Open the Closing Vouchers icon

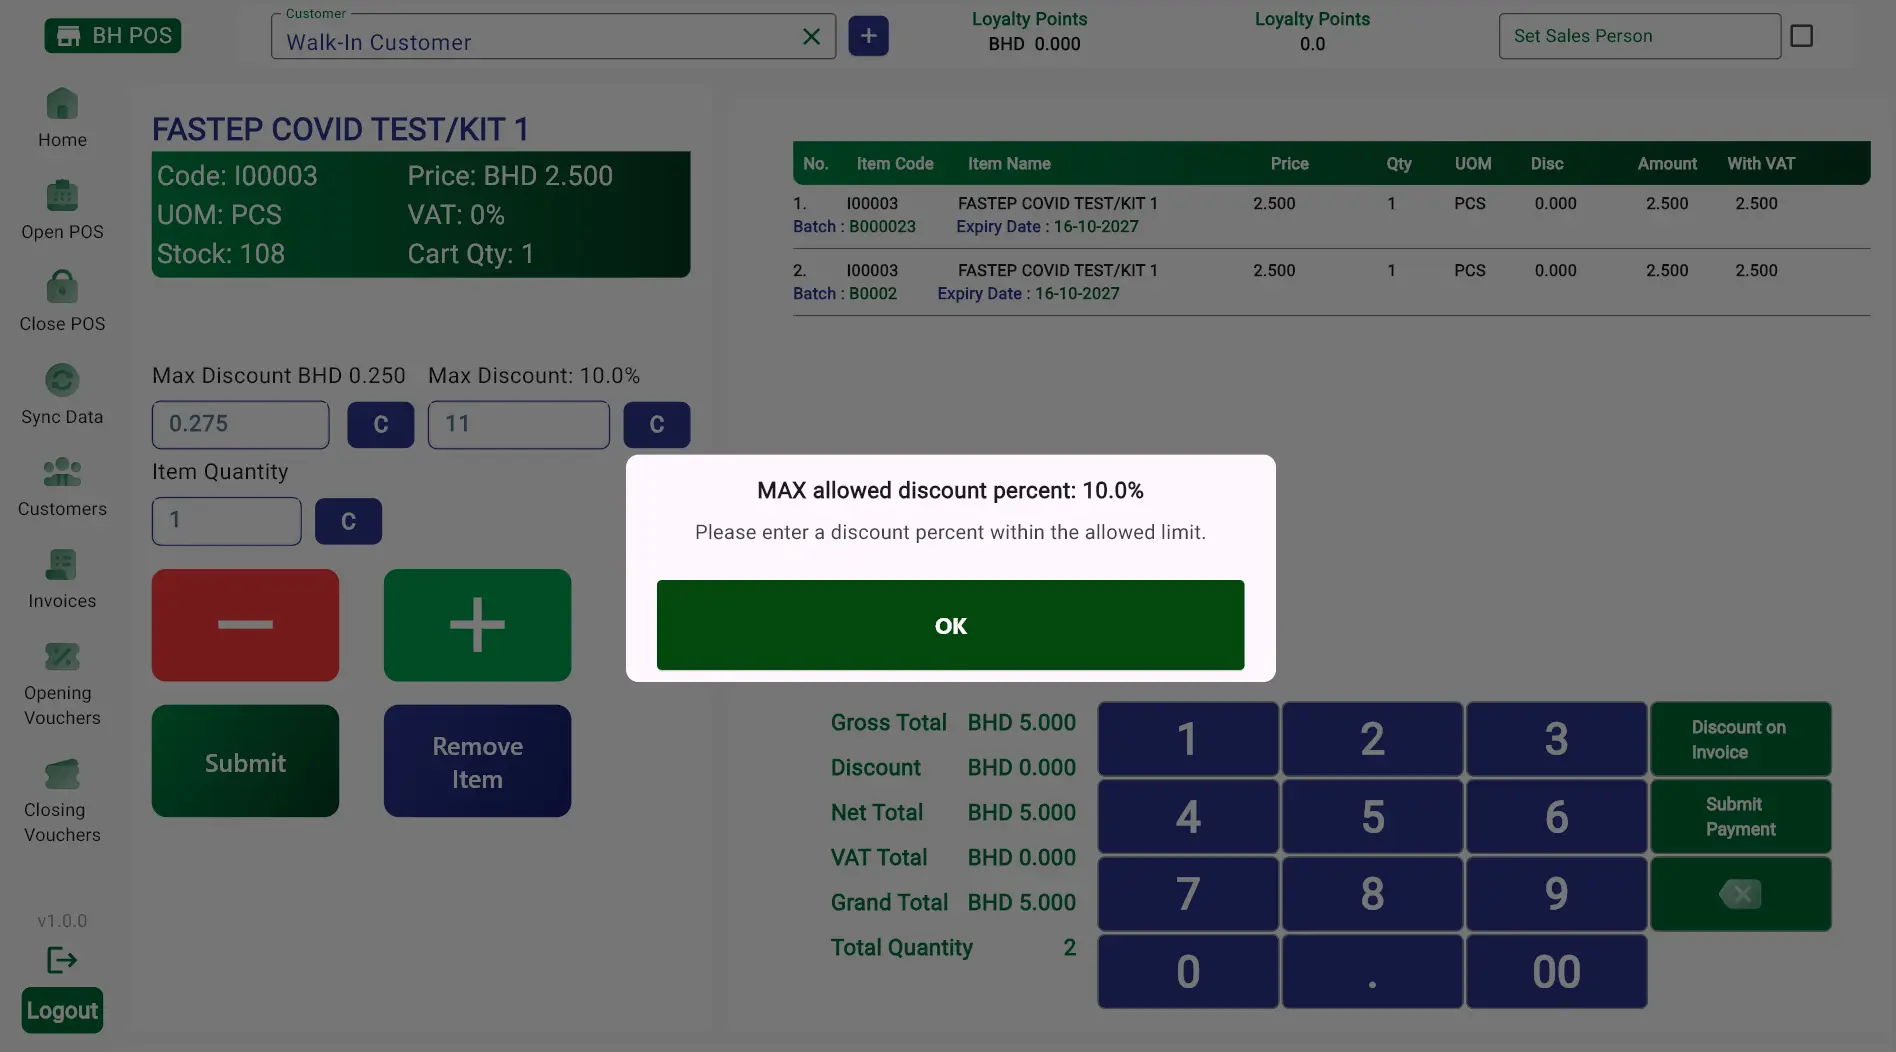[62, 774]
